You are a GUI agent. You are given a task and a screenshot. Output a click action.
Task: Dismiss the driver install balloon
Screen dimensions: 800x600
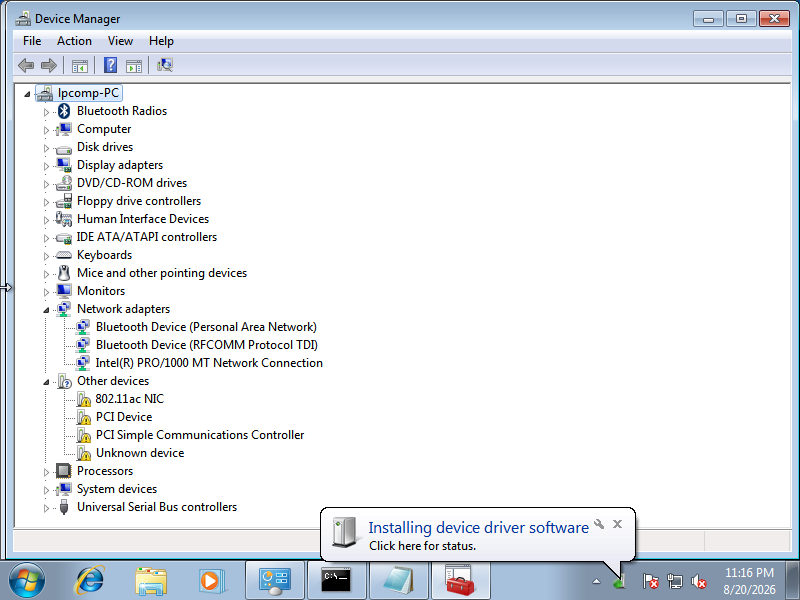[x=617, y=524]
